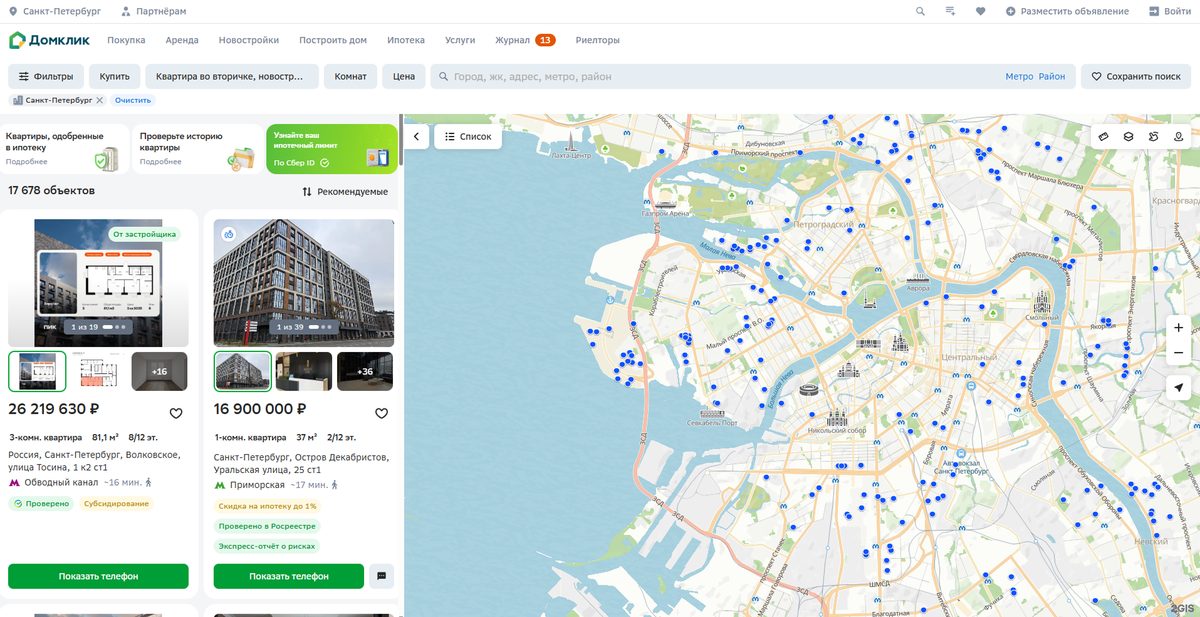Click Очистить to clear filters

[x=133, y=100]
